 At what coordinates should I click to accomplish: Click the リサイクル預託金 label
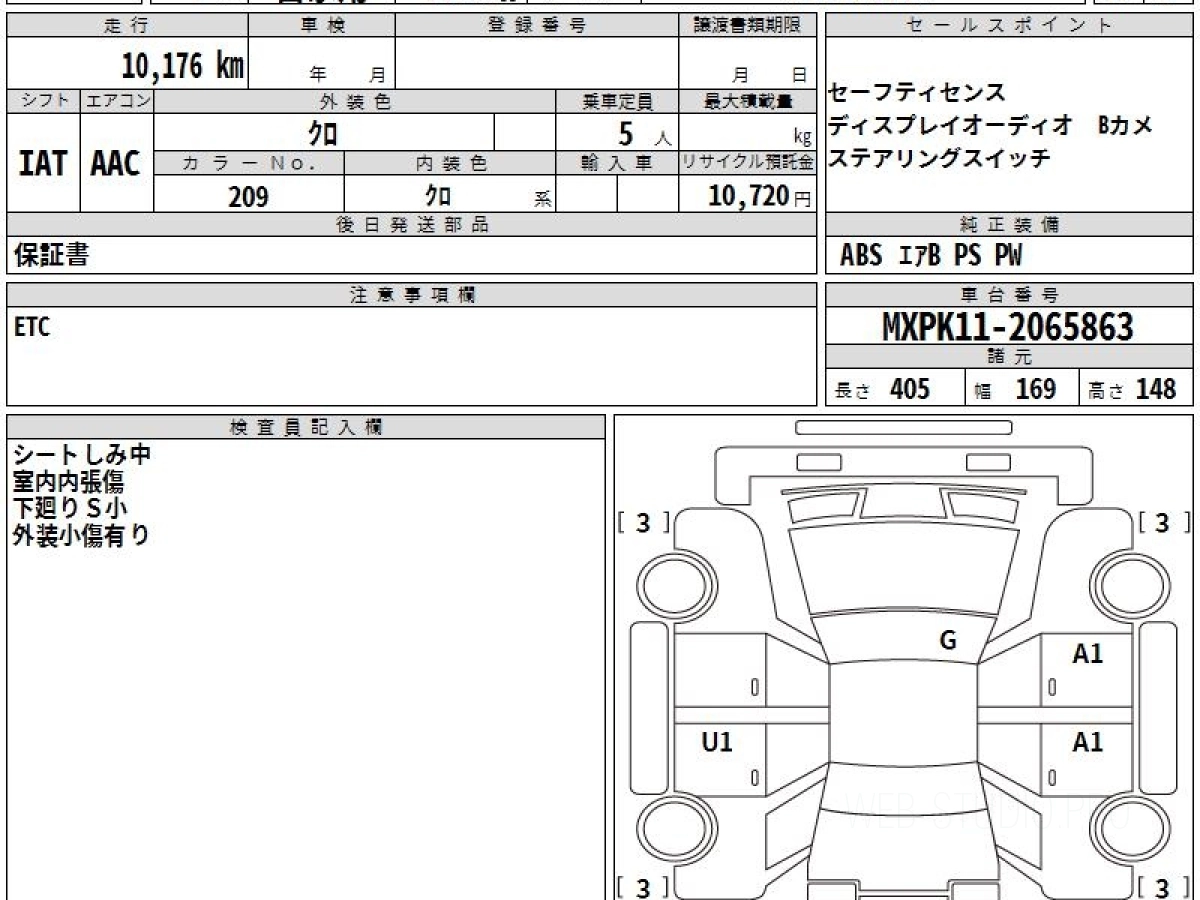(748, 164)
